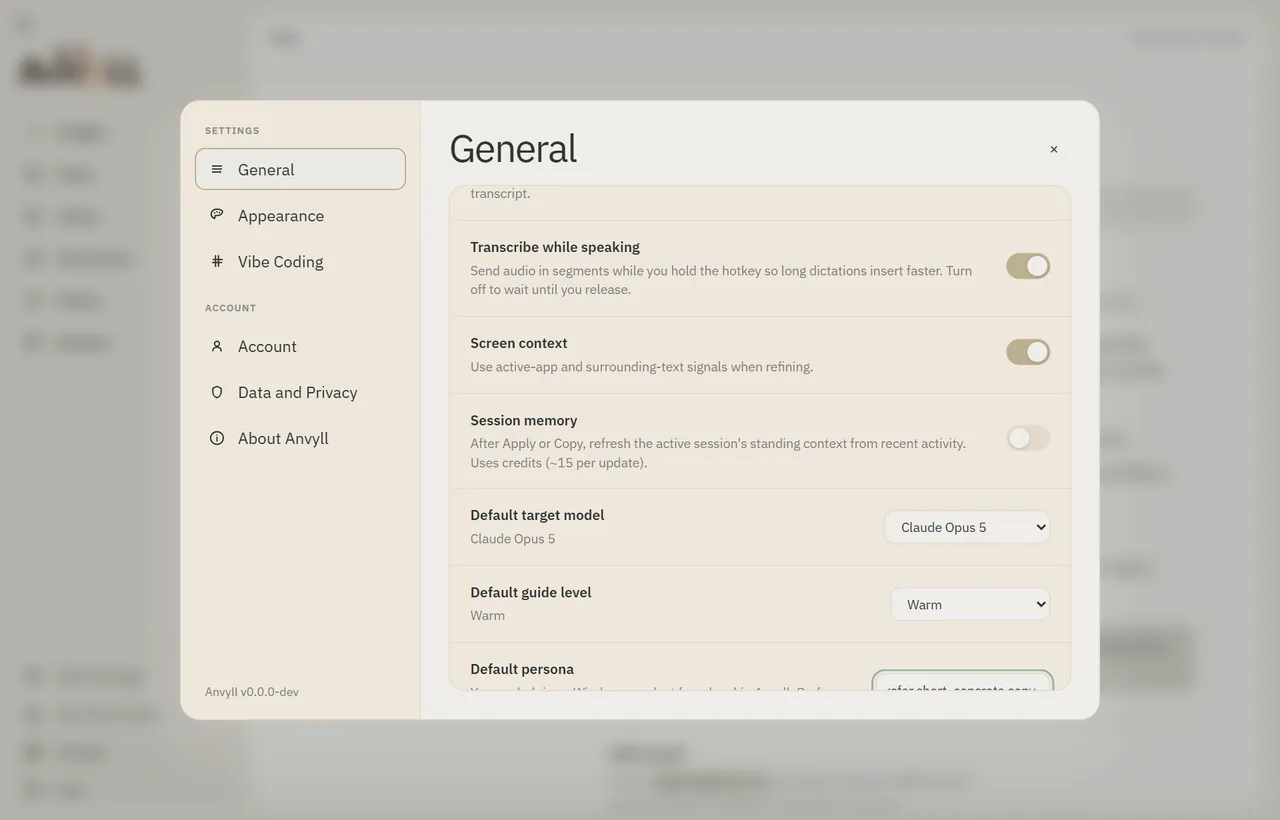Turn off Screen context toggle

tap(1028, 352)
